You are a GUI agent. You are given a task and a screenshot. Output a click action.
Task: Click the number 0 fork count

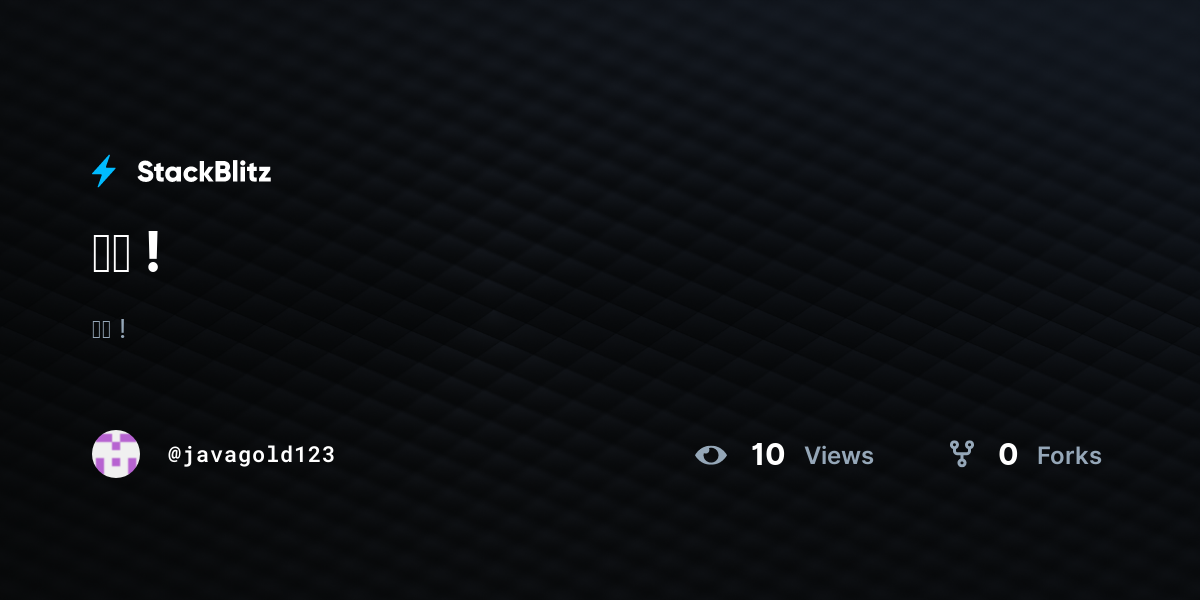(x=1008, y=455)
